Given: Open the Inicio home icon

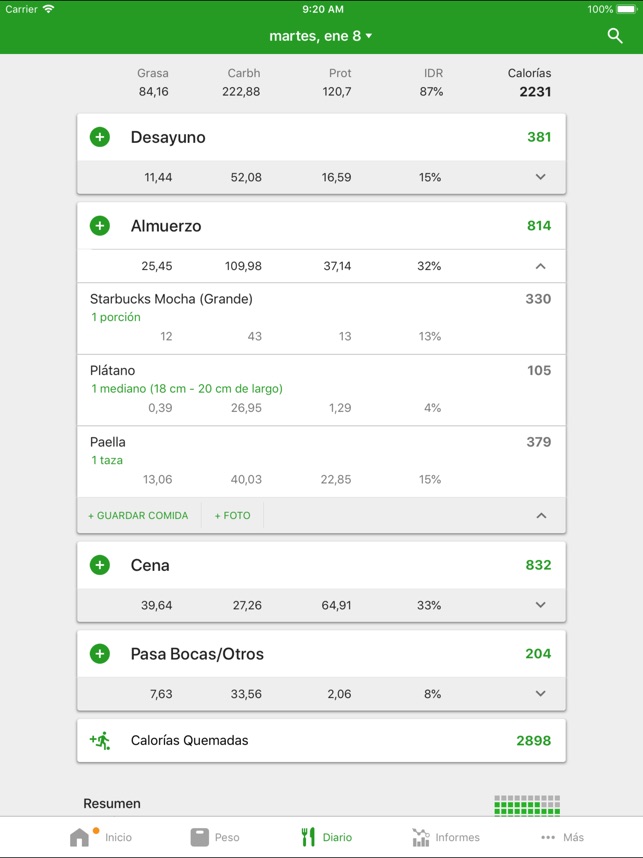Looking at the screenshot, I should (79, 837).
